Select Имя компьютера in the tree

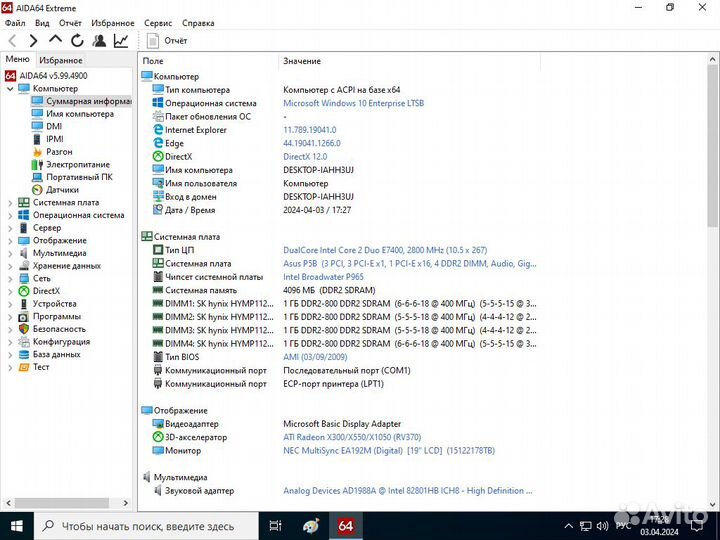point(79,113)
